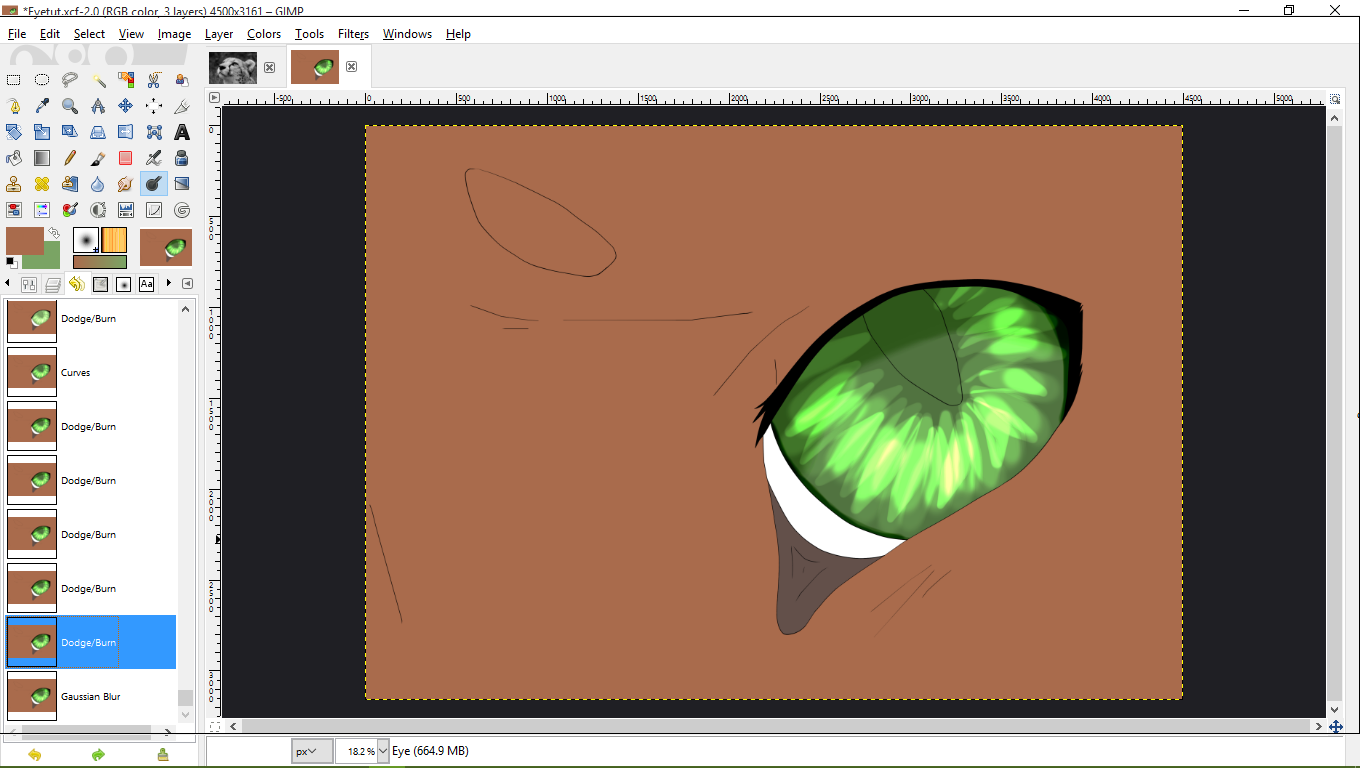
Task: Choose the Eraser tool
Action: 126,158
